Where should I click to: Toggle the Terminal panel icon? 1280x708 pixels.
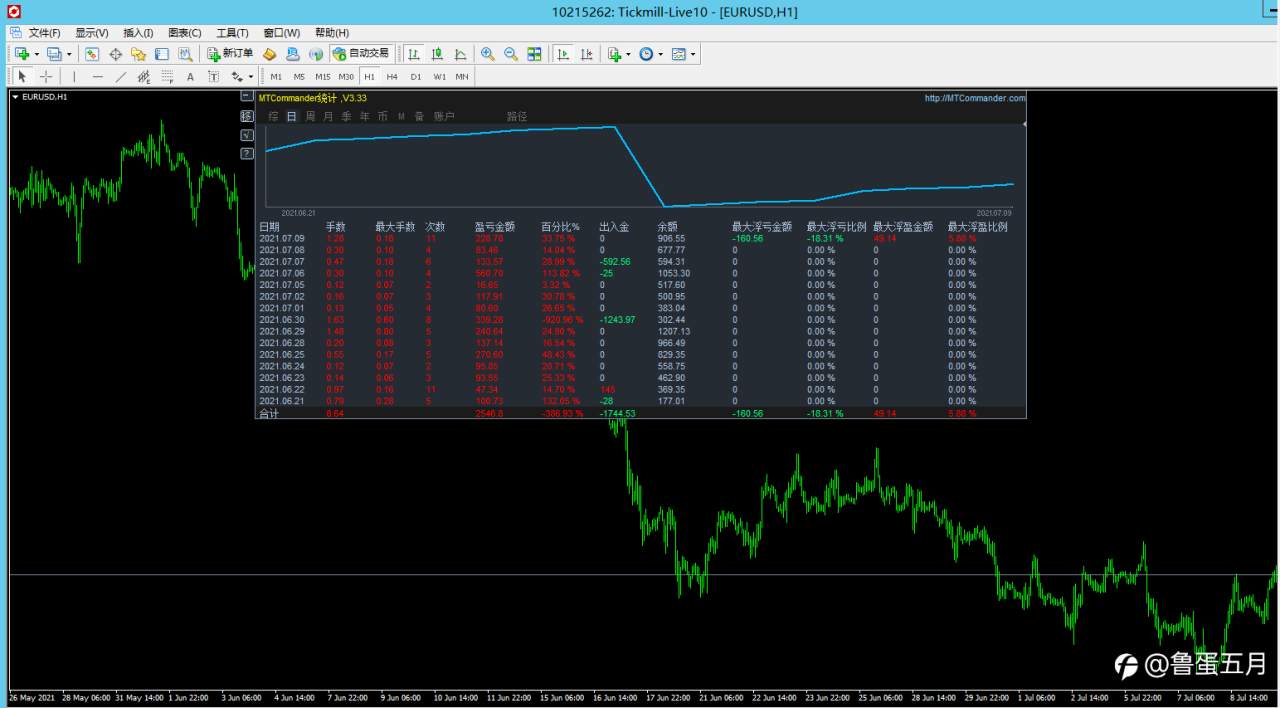click(162, 54)
